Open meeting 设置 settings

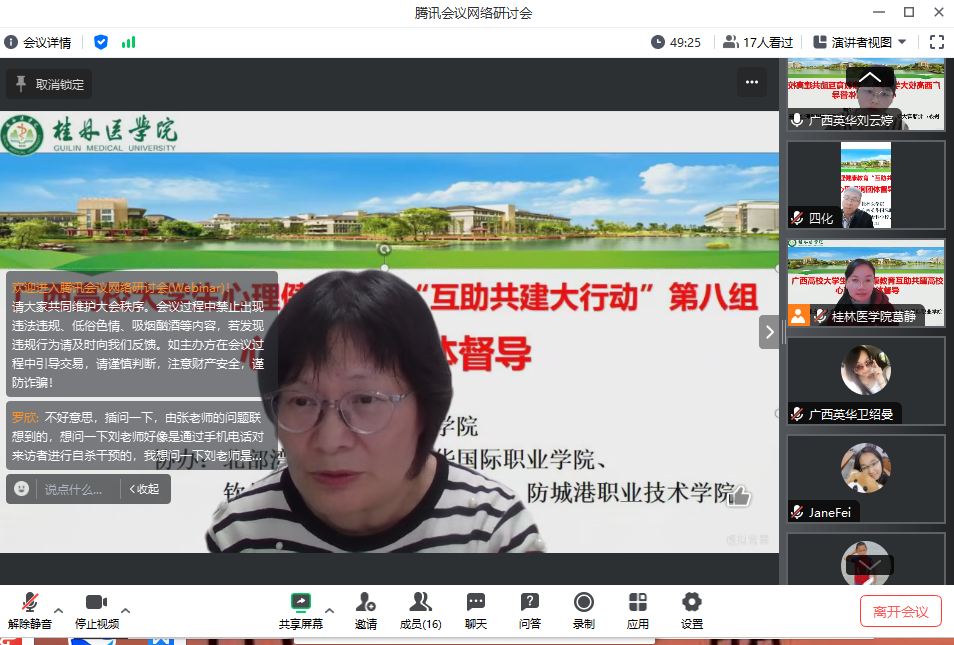point(692,611)
